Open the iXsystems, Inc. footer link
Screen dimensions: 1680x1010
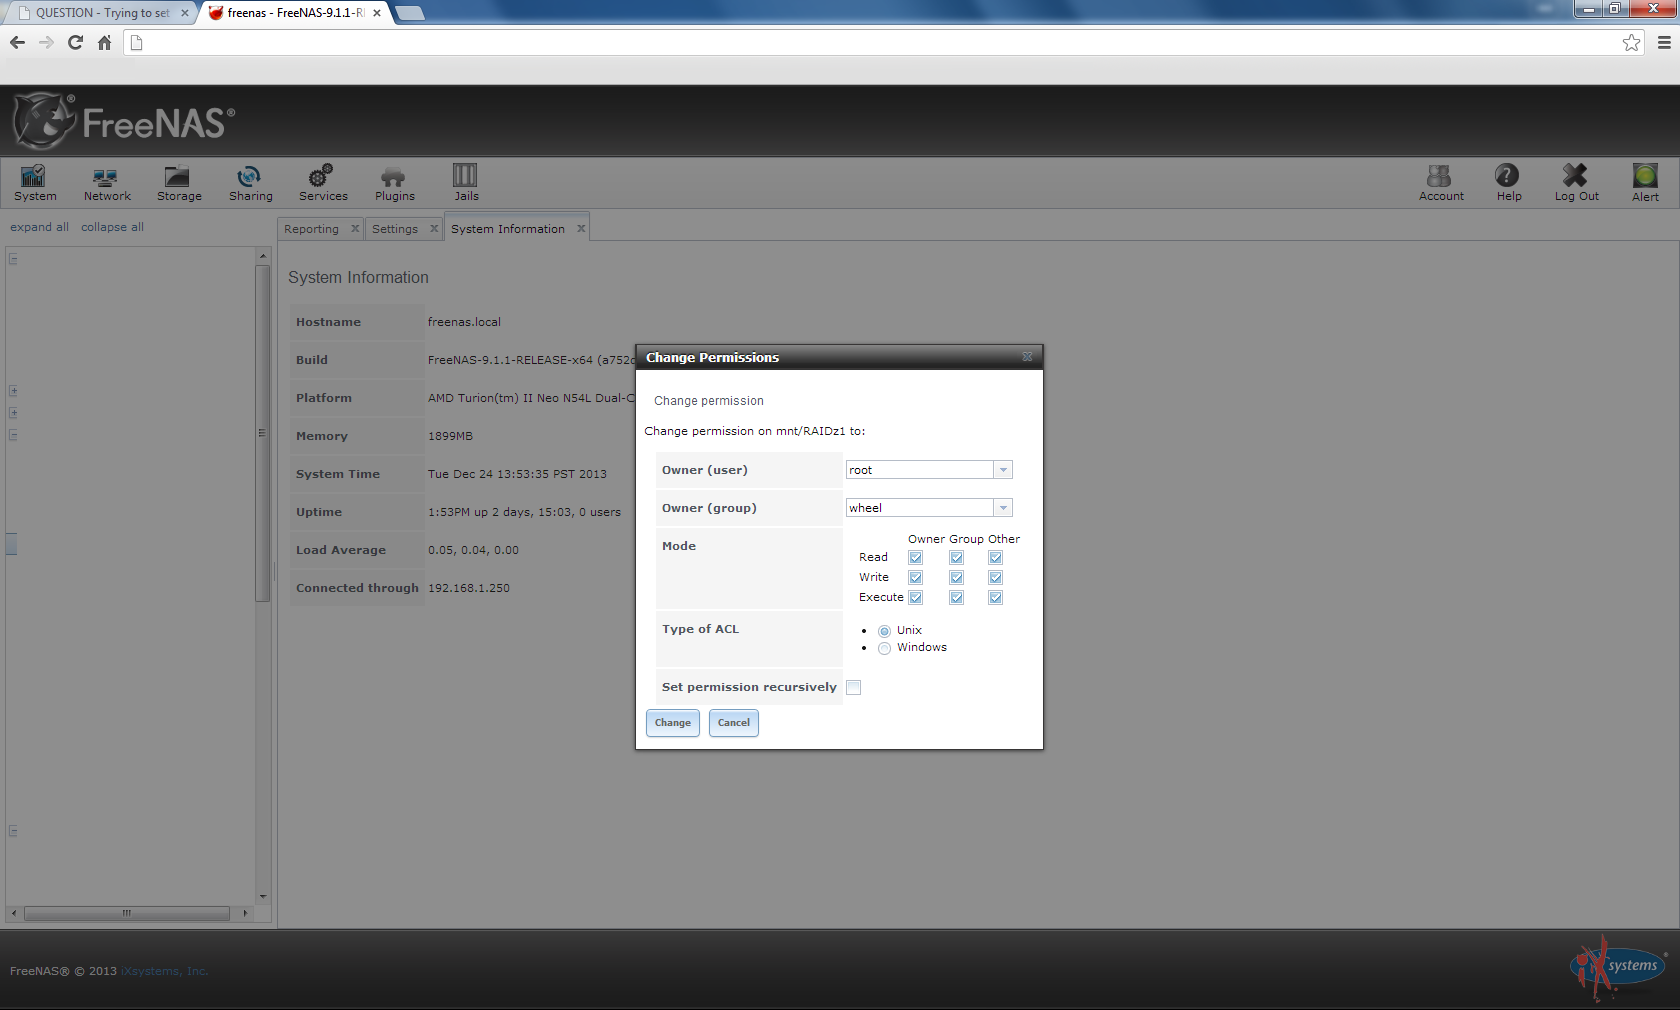(x=165, y=971)
